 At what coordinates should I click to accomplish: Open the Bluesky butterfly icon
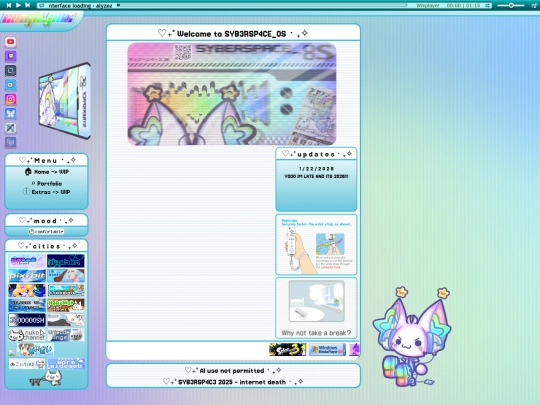click(x=11, y=114)
